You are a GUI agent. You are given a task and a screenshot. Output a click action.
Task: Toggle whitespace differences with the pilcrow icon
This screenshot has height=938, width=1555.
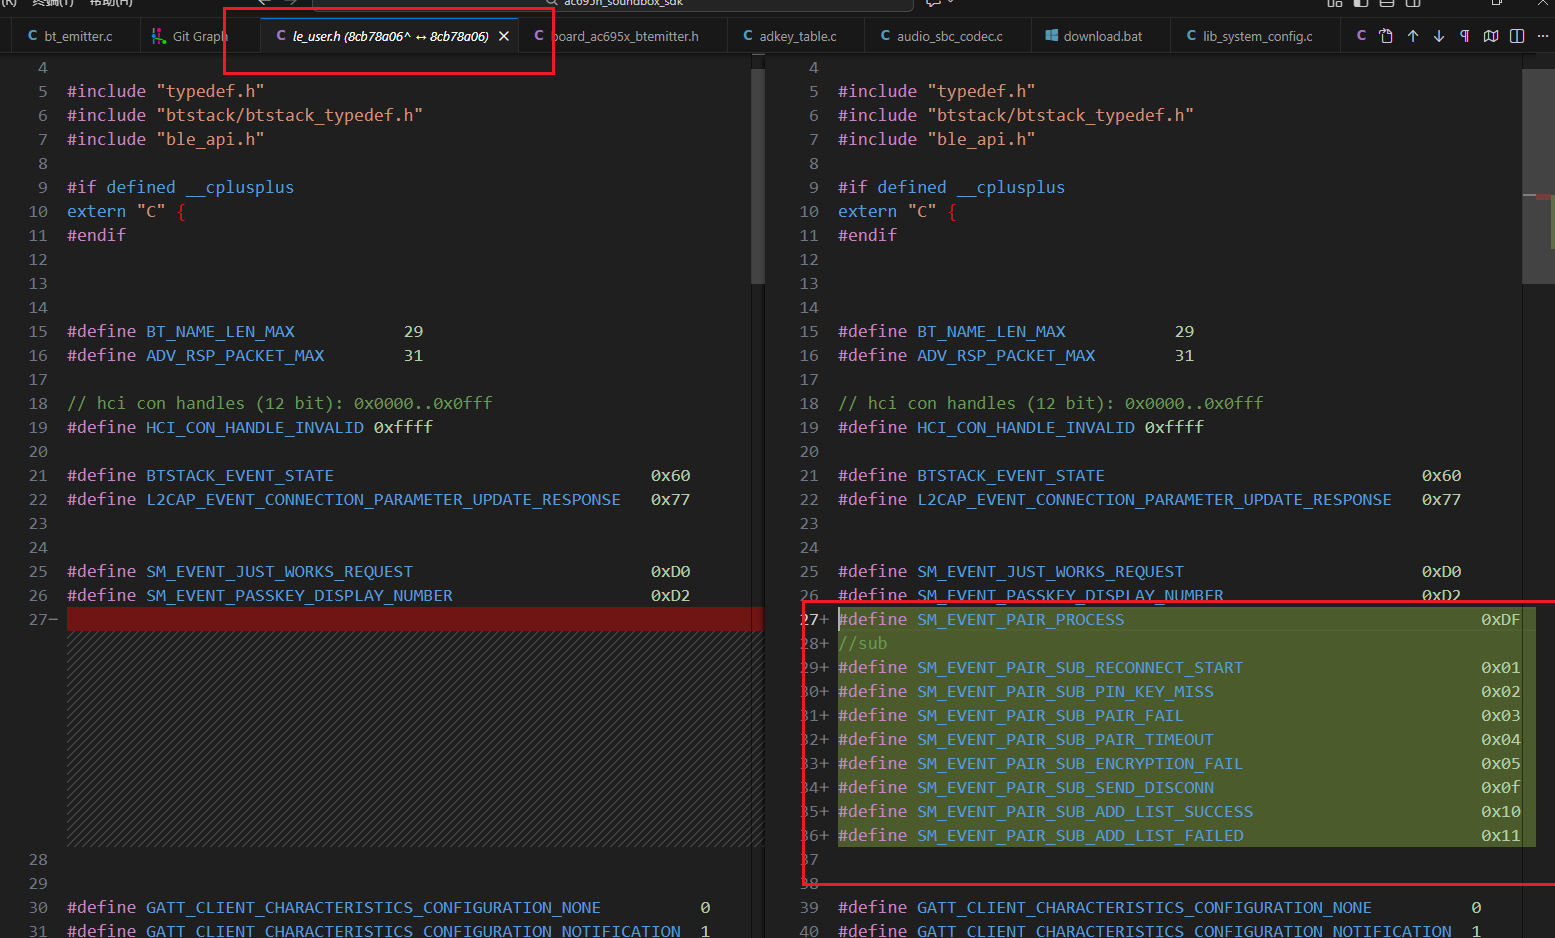(x=1465, y=36)
